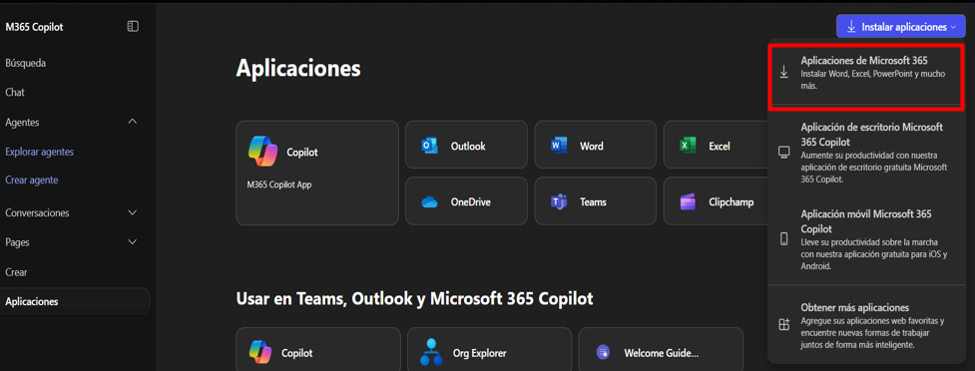This screenshot has height=371, width=975.
Task: Click download arrow icon in Instalar aplicaciones button
Action: (851, 27)
